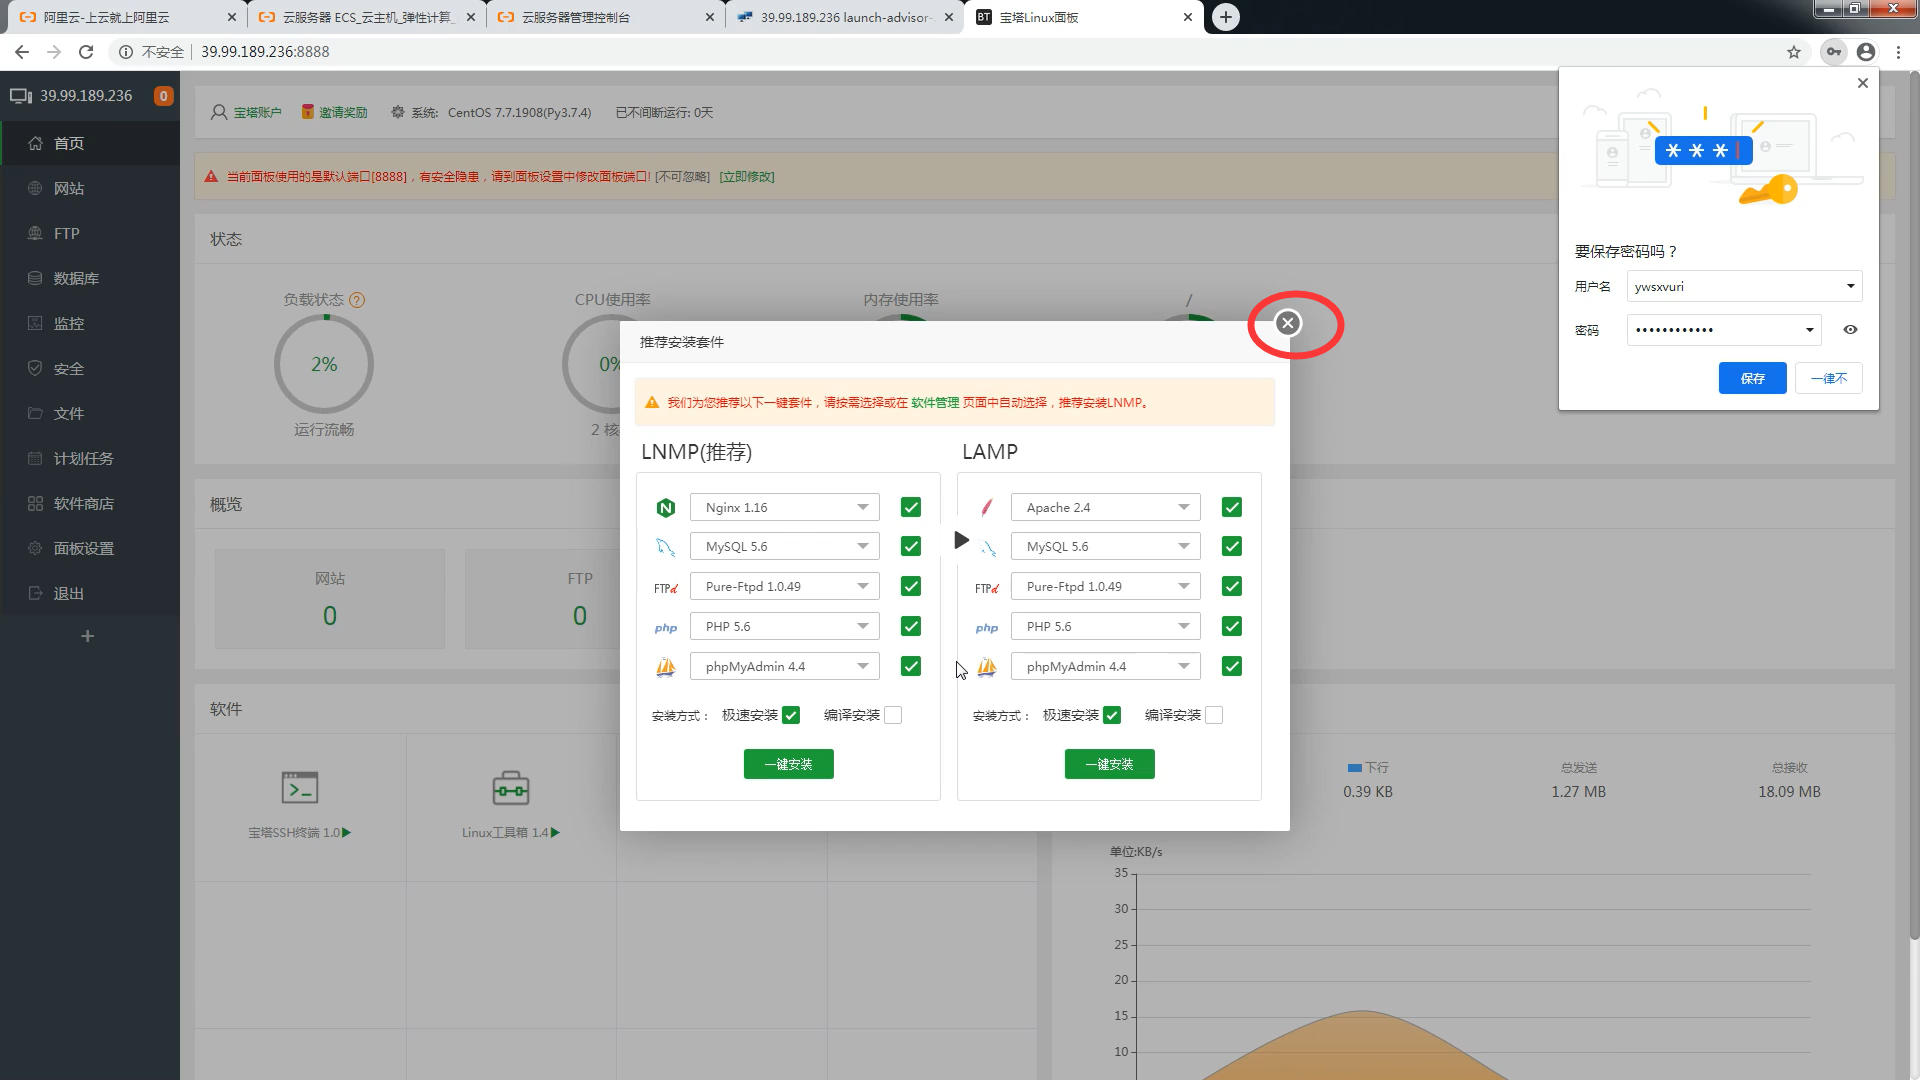The height and width of the screenshot is (1080, 1920).
Task: Close the save password popup
Action: tap(1862, 83)
